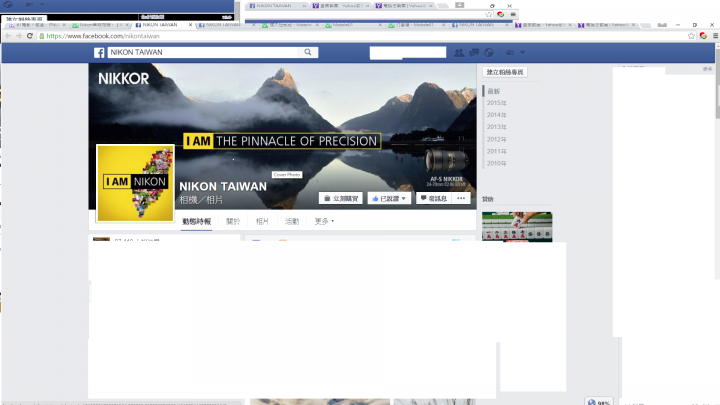This screenshot has height=405, width=720.
Task: Jump to 最新 in timeline navigator
Action: coord(494,91)
